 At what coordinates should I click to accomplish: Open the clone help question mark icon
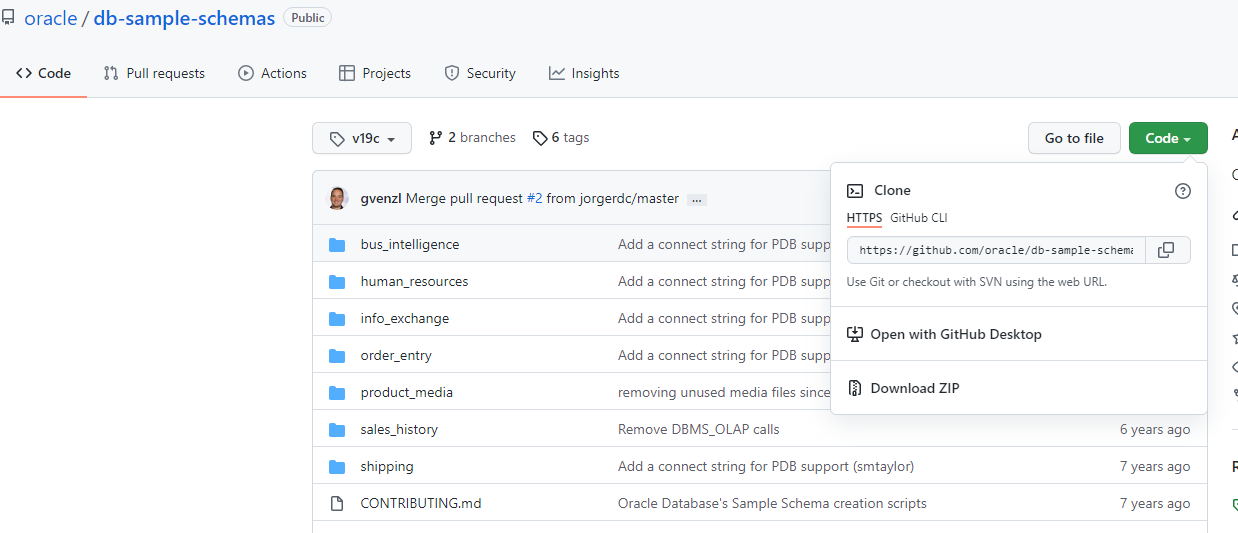1183,191
